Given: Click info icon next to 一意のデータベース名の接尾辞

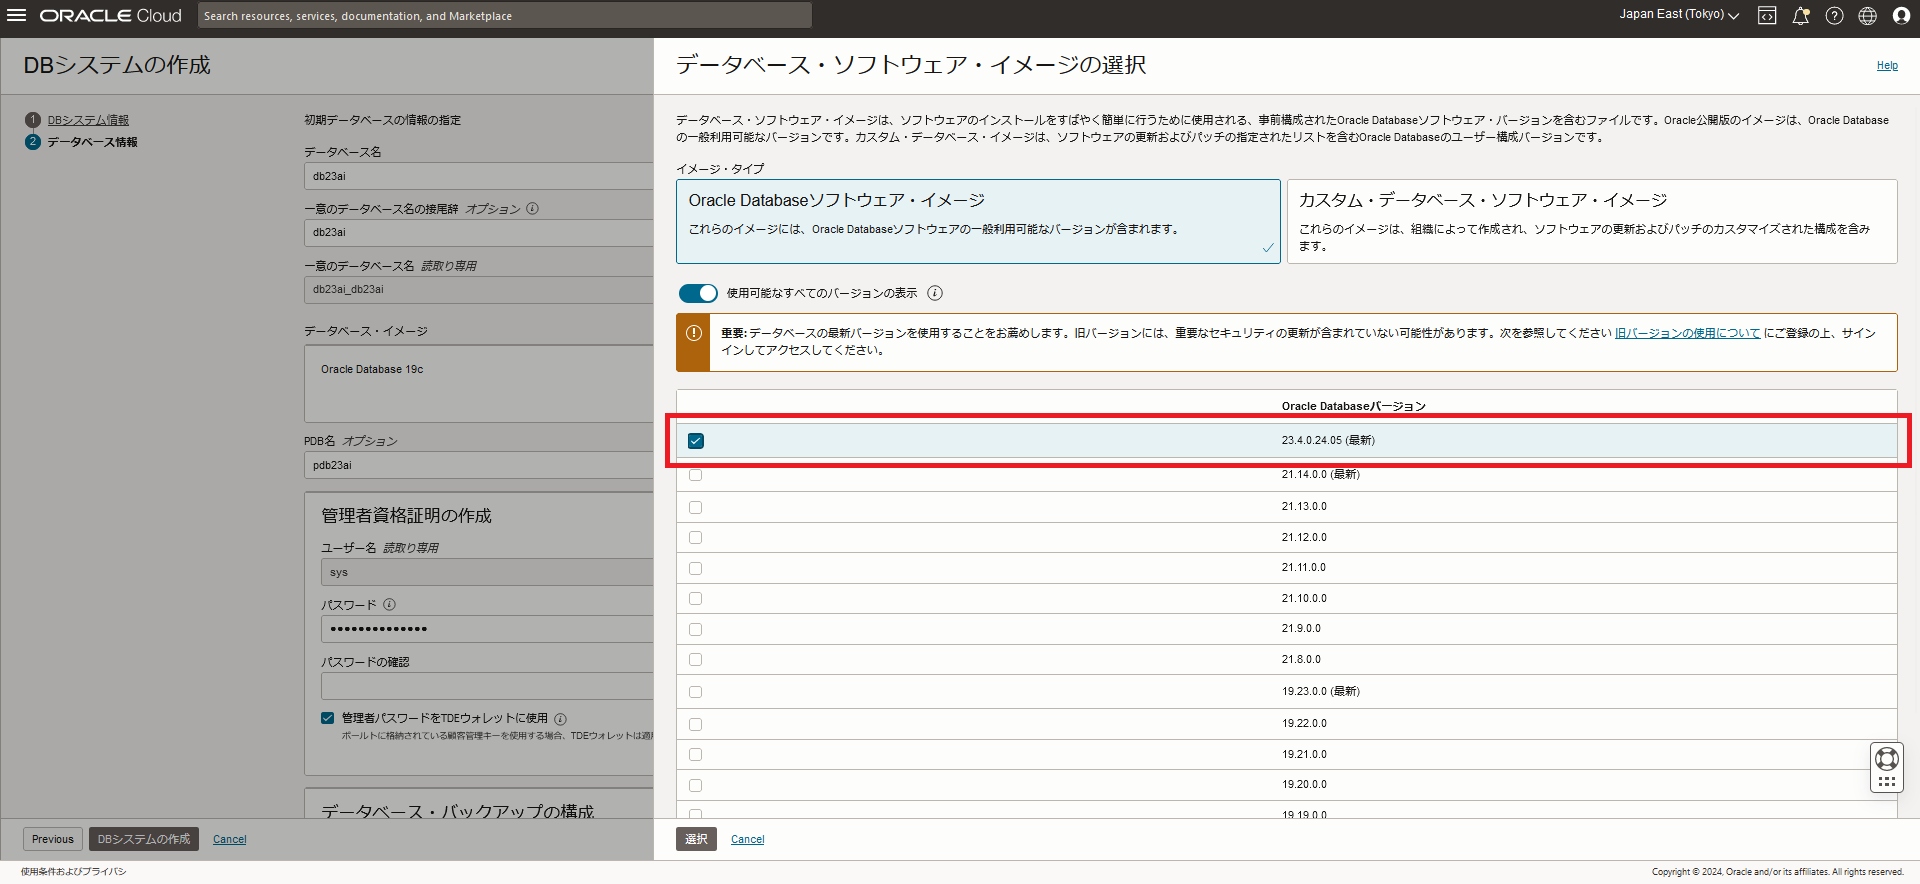Looking at the screenshot, I should [x=532, y=208].
